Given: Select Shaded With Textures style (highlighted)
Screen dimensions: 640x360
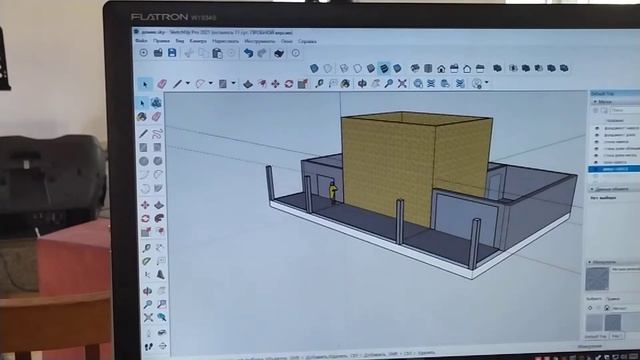Looking at the screenshot, I should click(384, 68).
